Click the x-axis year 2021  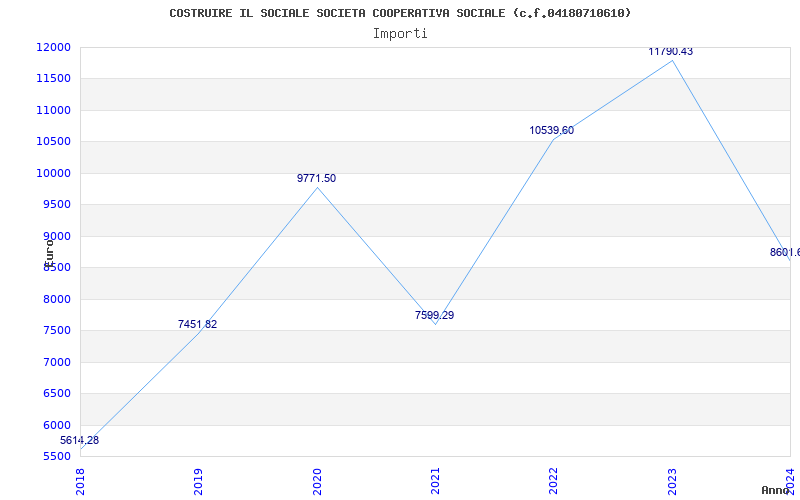pyautogui.click(x=435, y=482)
